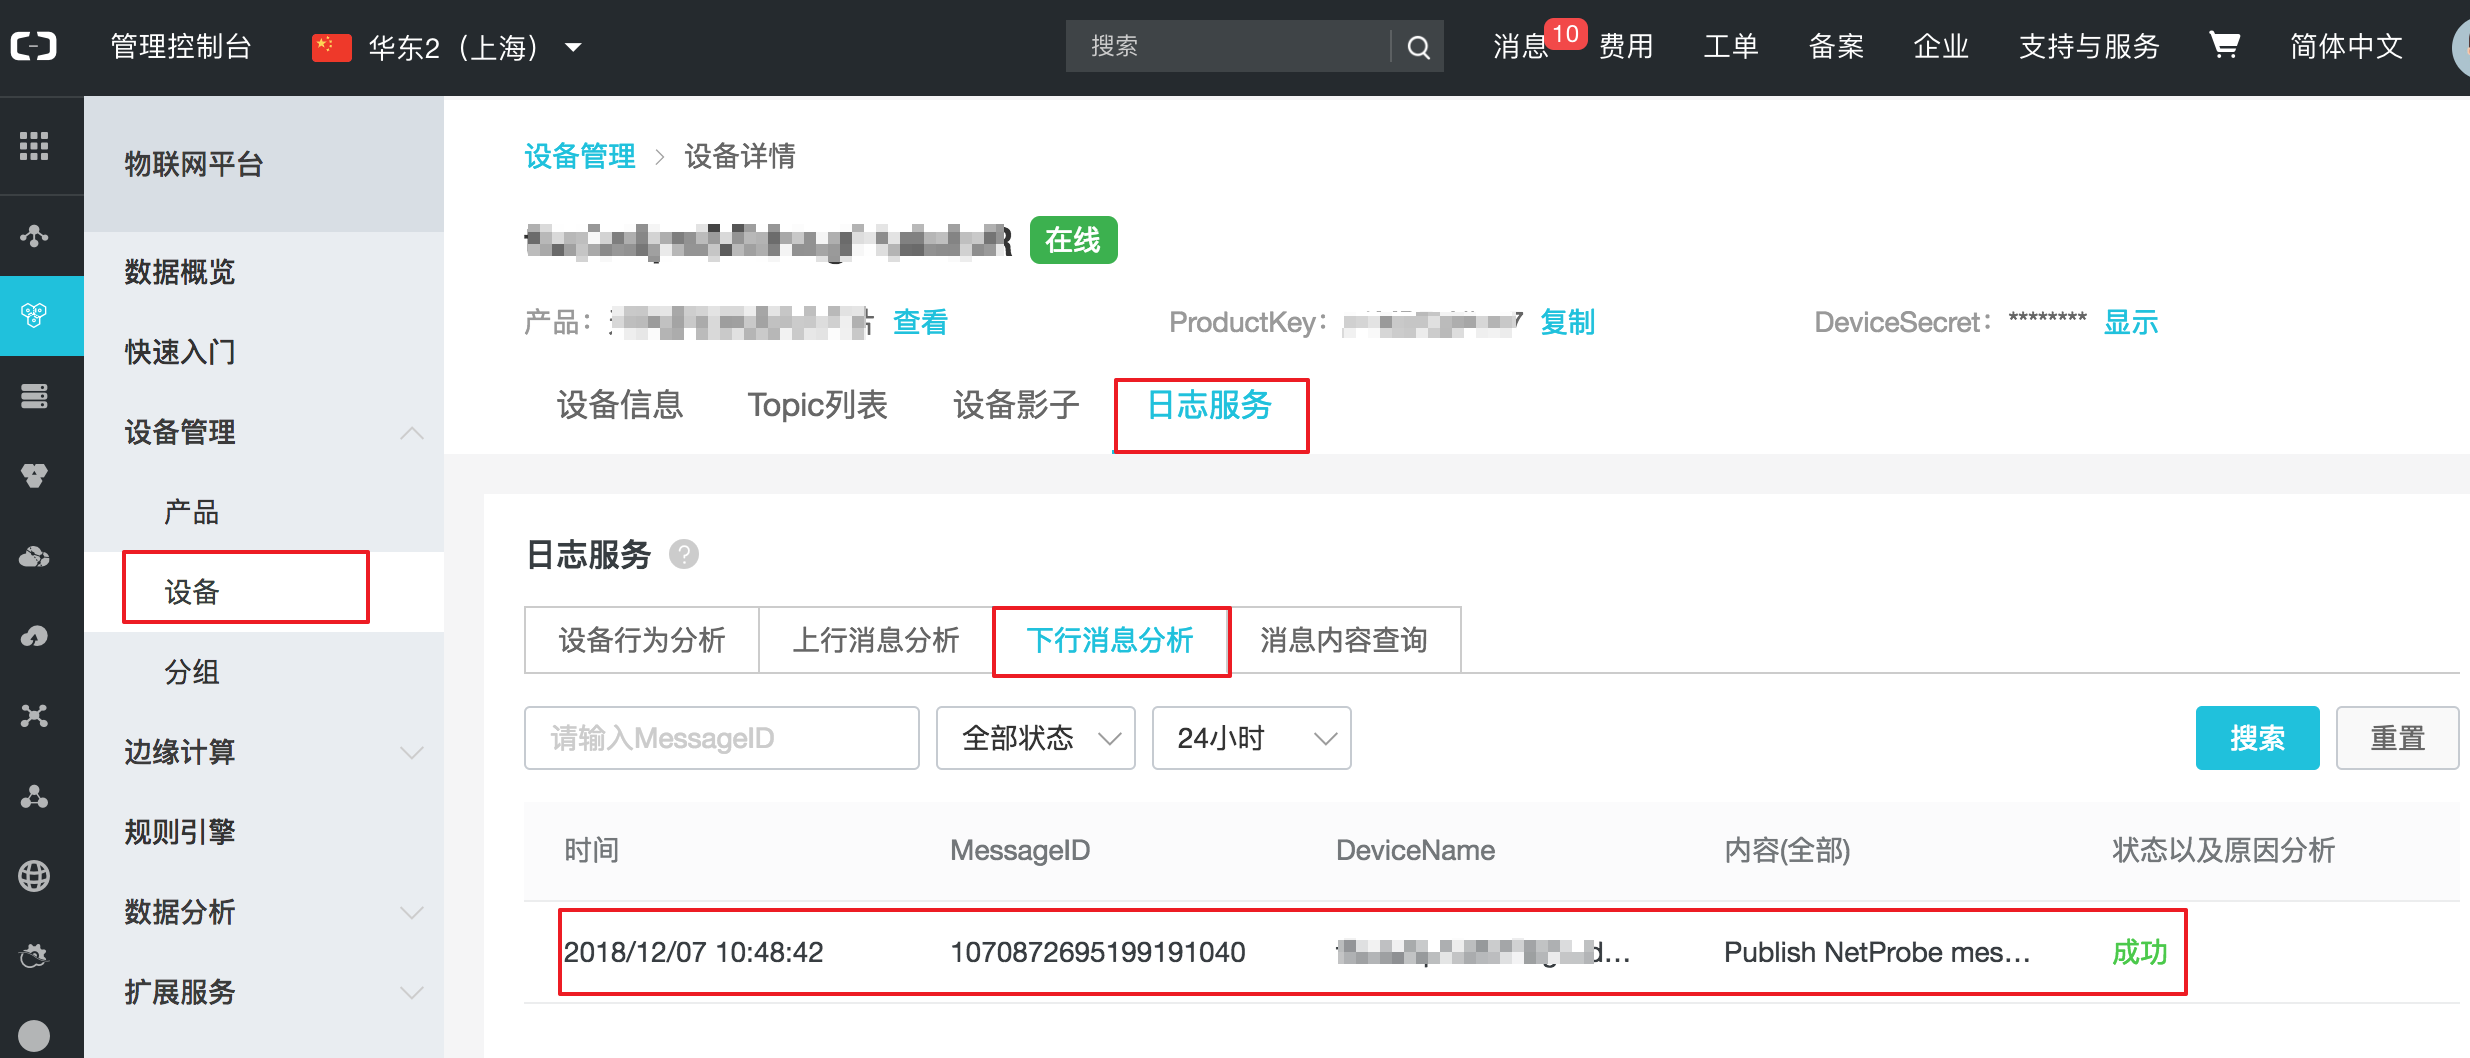Focus the 请输入MessageID input field

tap(722, 738)
